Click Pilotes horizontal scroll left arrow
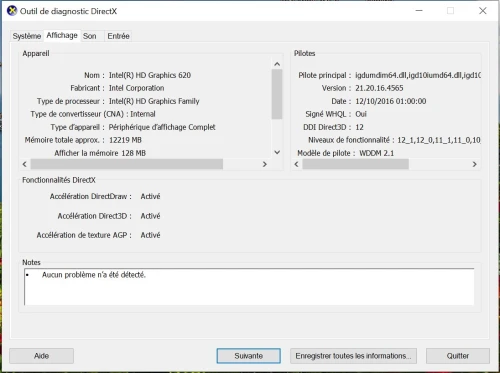Image resolution: width=500 pixels, height=373 pixels. point(296,164)
